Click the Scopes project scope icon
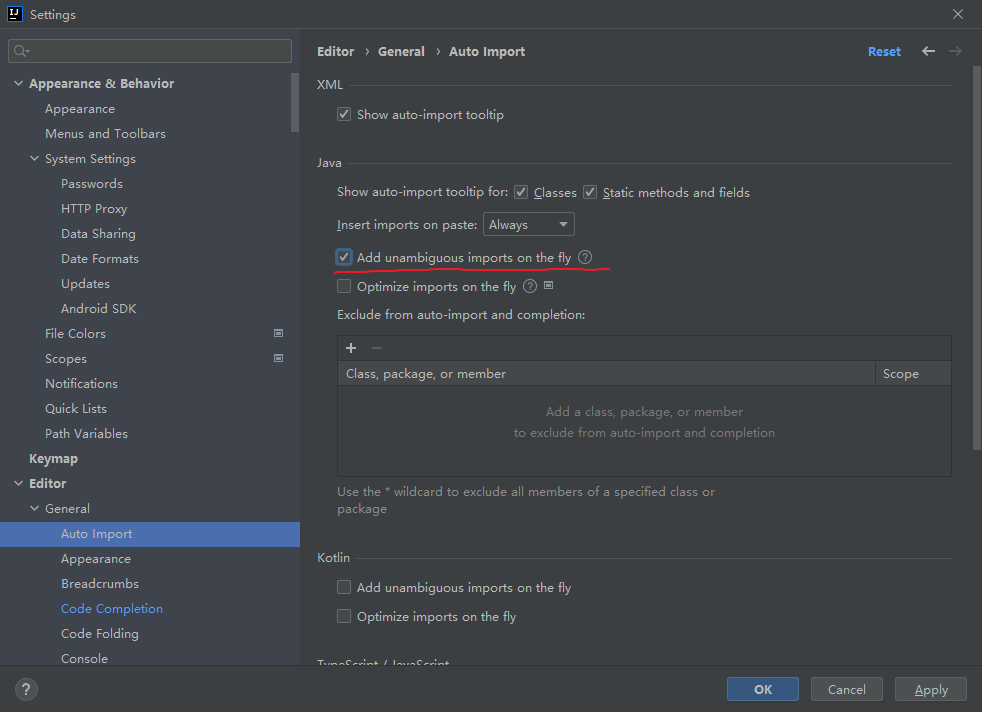The height and width of the screenshot is (712, 982). pos(278,358)
